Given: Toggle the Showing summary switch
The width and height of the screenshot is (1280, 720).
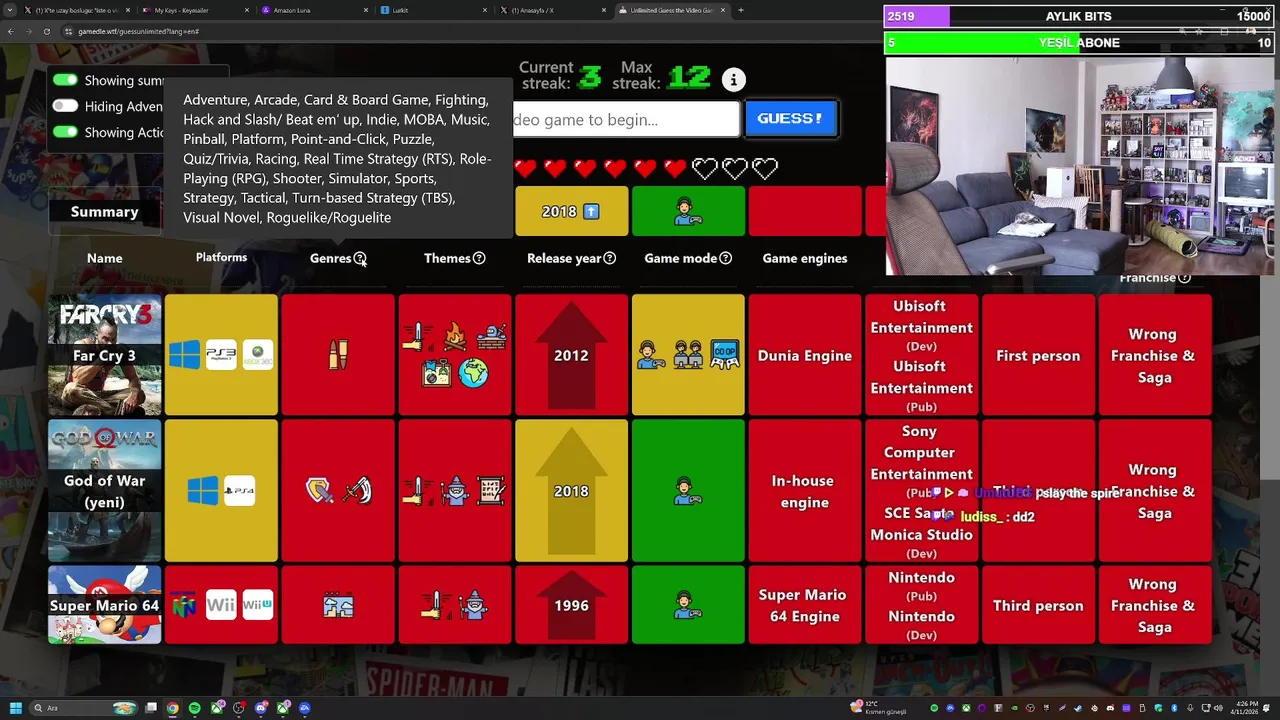Looking at the screenshot, I should [x=66, y=80].
